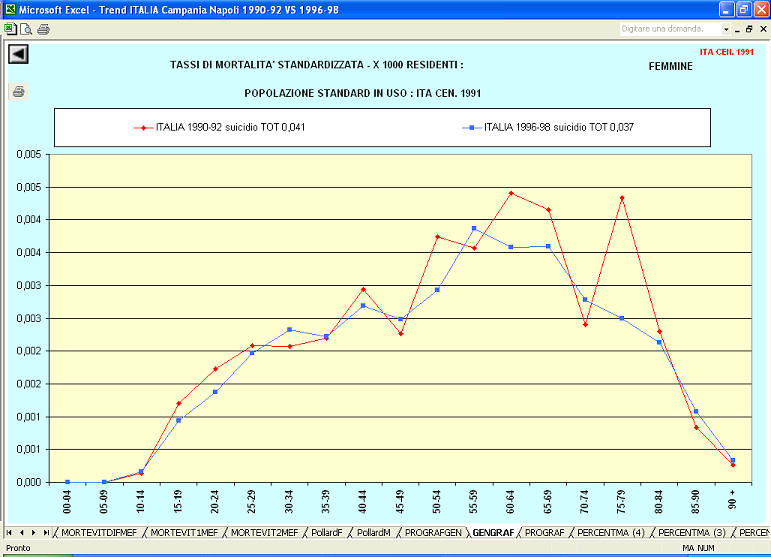
Task: Click the printer icon beside the chart
Action: click(x=19, y=91)
